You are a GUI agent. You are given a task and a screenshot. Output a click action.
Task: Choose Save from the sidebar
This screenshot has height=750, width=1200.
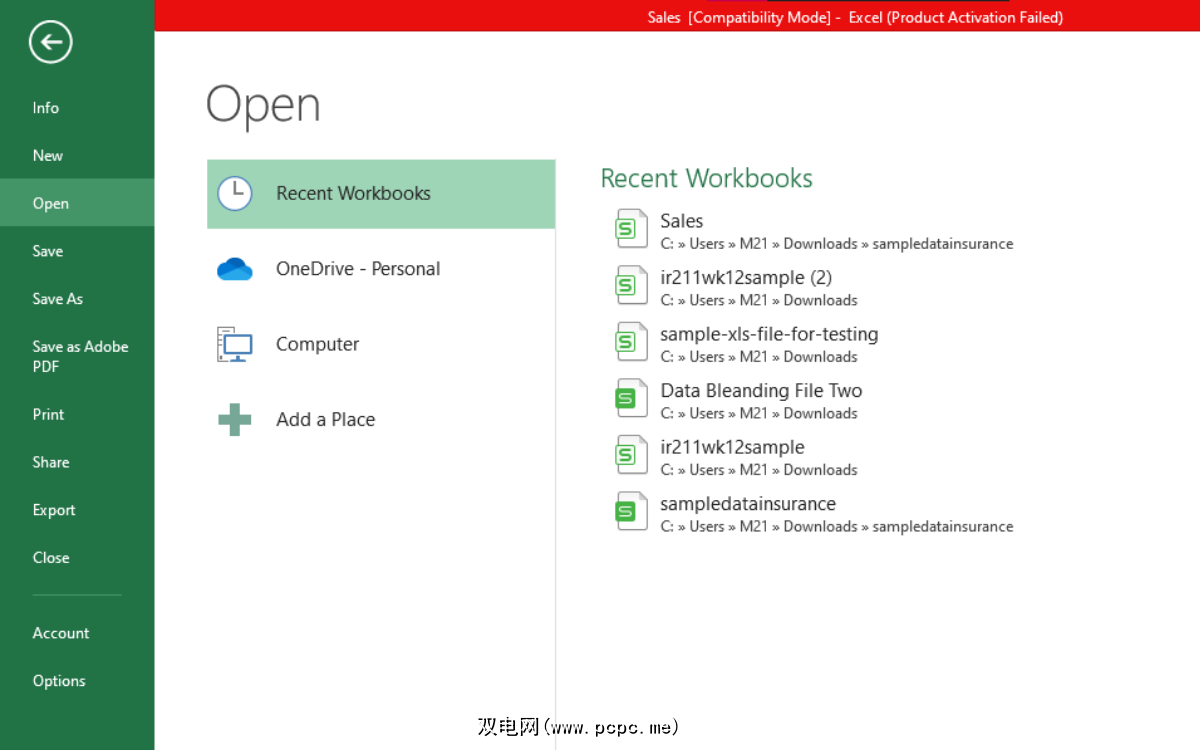[77, 251]
